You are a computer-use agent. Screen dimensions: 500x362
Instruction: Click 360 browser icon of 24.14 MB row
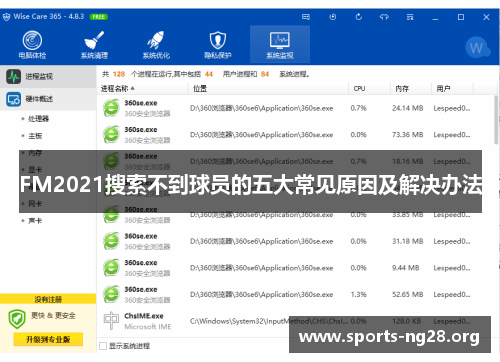(x=111, y=108)
